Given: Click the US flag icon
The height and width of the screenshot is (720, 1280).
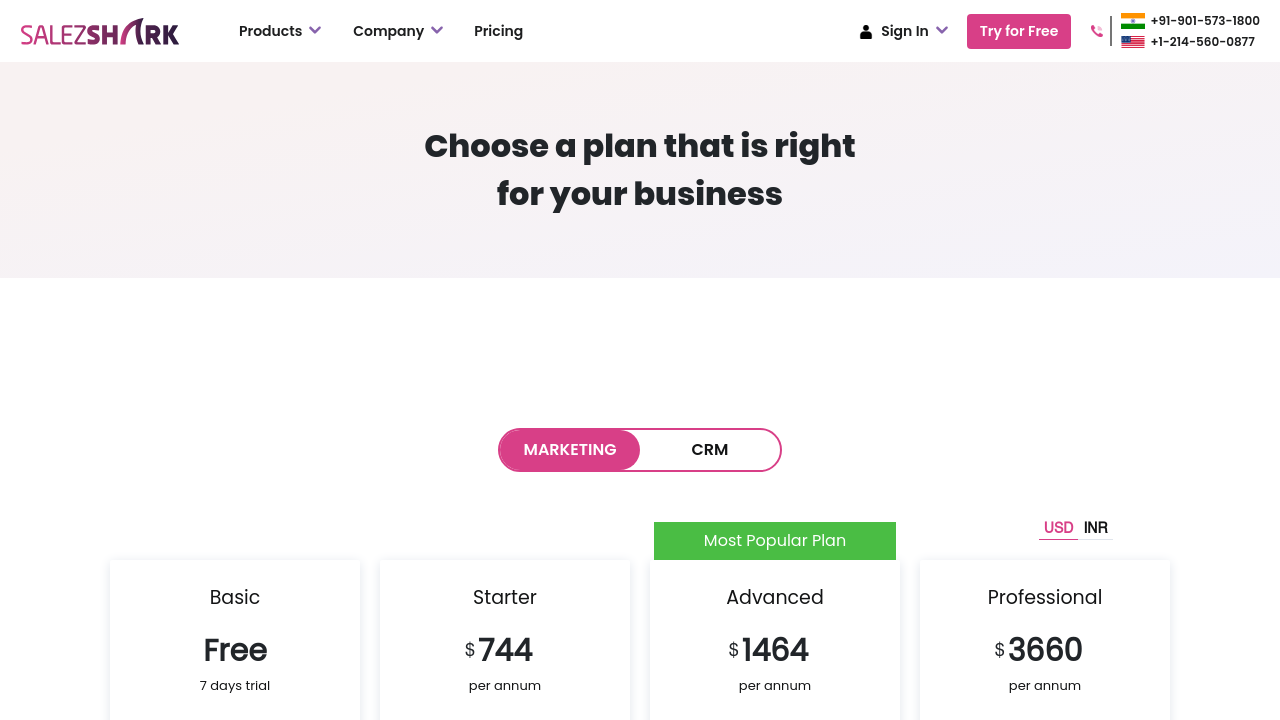Looking at the screenshot, I should 1133,42.
